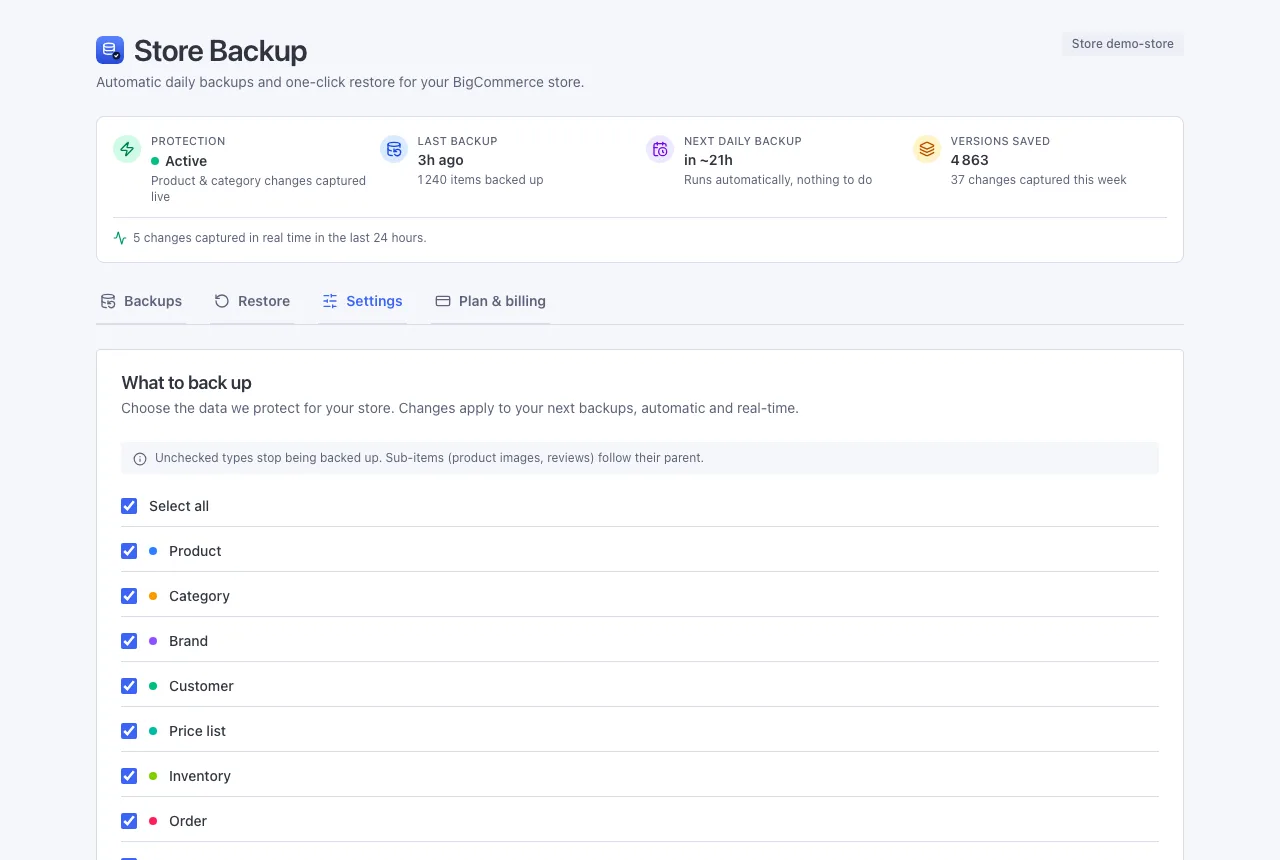The image size is (1280, 860).
Task: Click the purple Next Daily Backup calendar icon
Action: pos(660,149)
